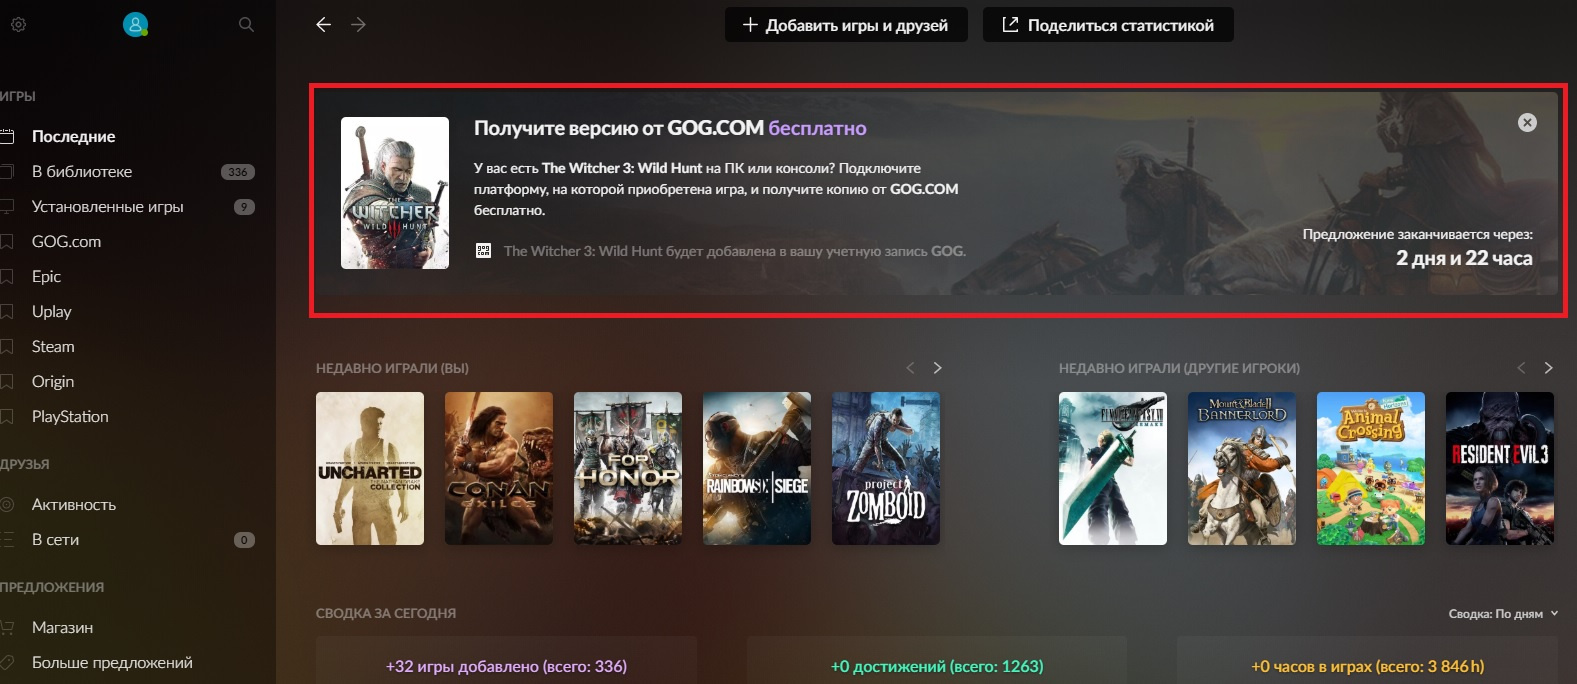Open Mount & Blade II Bannerlord tile
The height and width of the screenshot is (684, 1577).
click(x=1242, y=468)
